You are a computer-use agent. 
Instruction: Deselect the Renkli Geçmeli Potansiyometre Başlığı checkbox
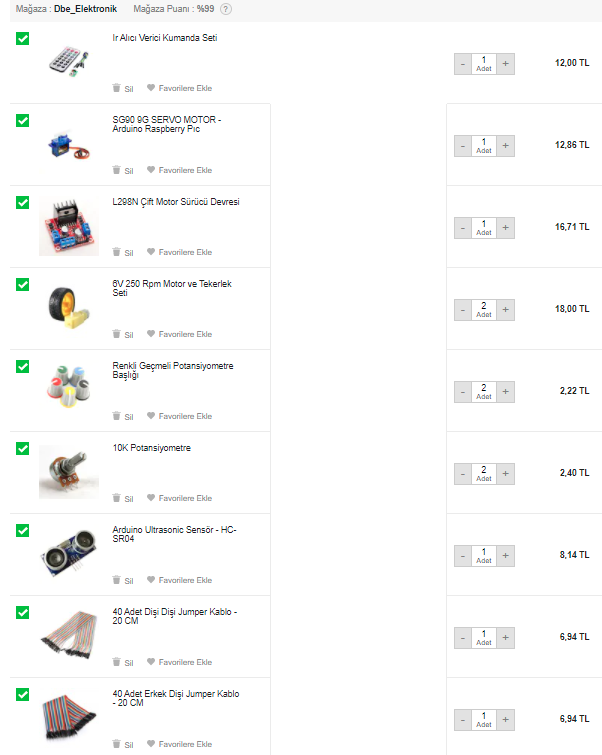click(x=23, y=366)
